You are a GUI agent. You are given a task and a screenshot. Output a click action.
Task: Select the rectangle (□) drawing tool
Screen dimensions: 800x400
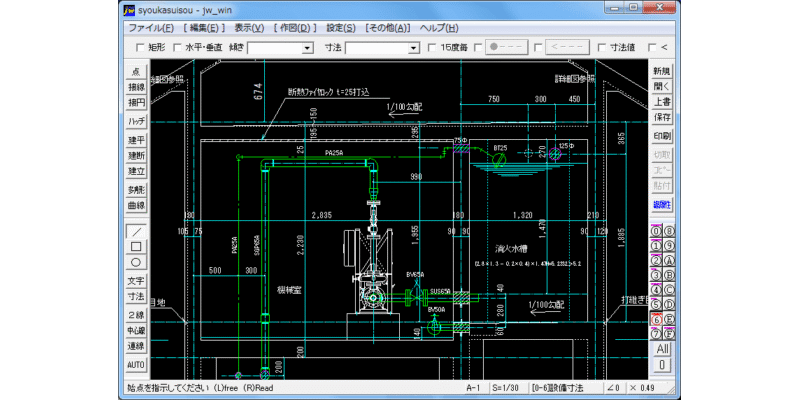click(x=136, y=247)
